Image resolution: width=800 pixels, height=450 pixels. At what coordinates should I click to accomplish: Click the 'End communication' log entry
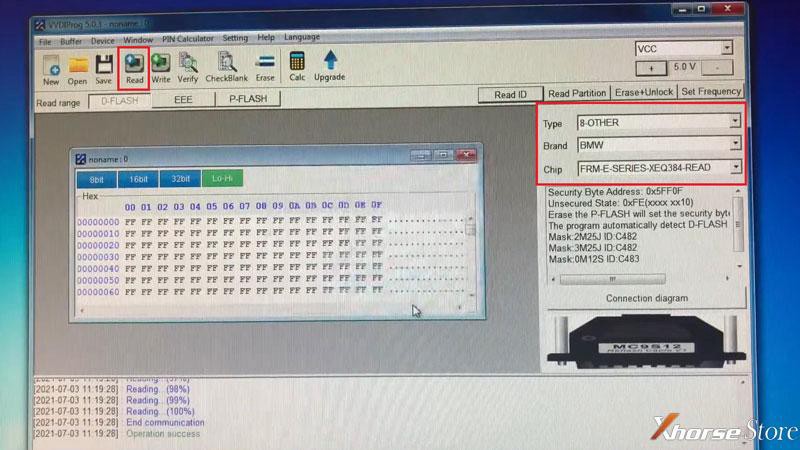point(165,422)
